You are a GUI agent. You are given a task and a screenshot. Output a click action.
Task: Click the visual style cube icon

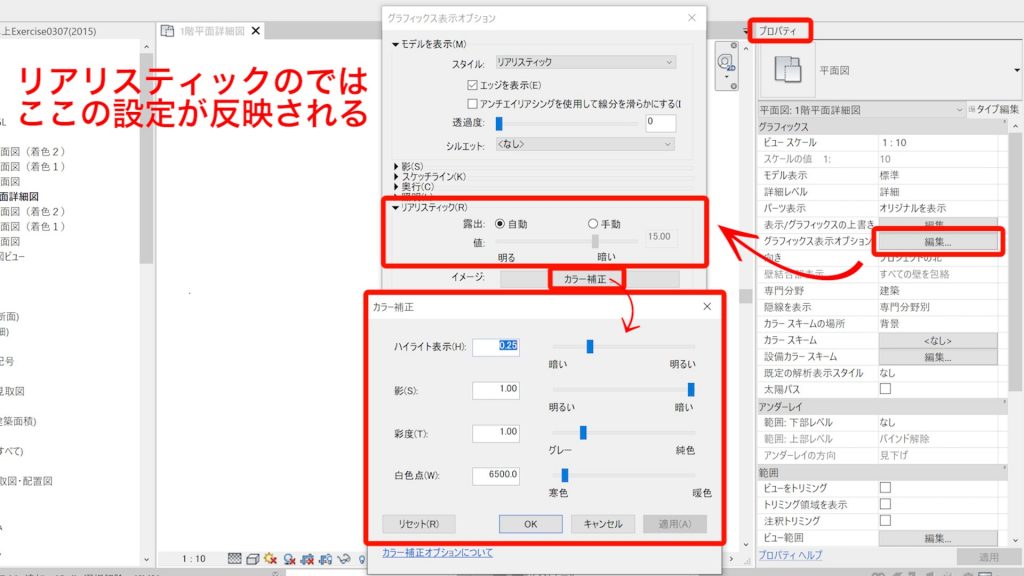[x=252, y=560]
